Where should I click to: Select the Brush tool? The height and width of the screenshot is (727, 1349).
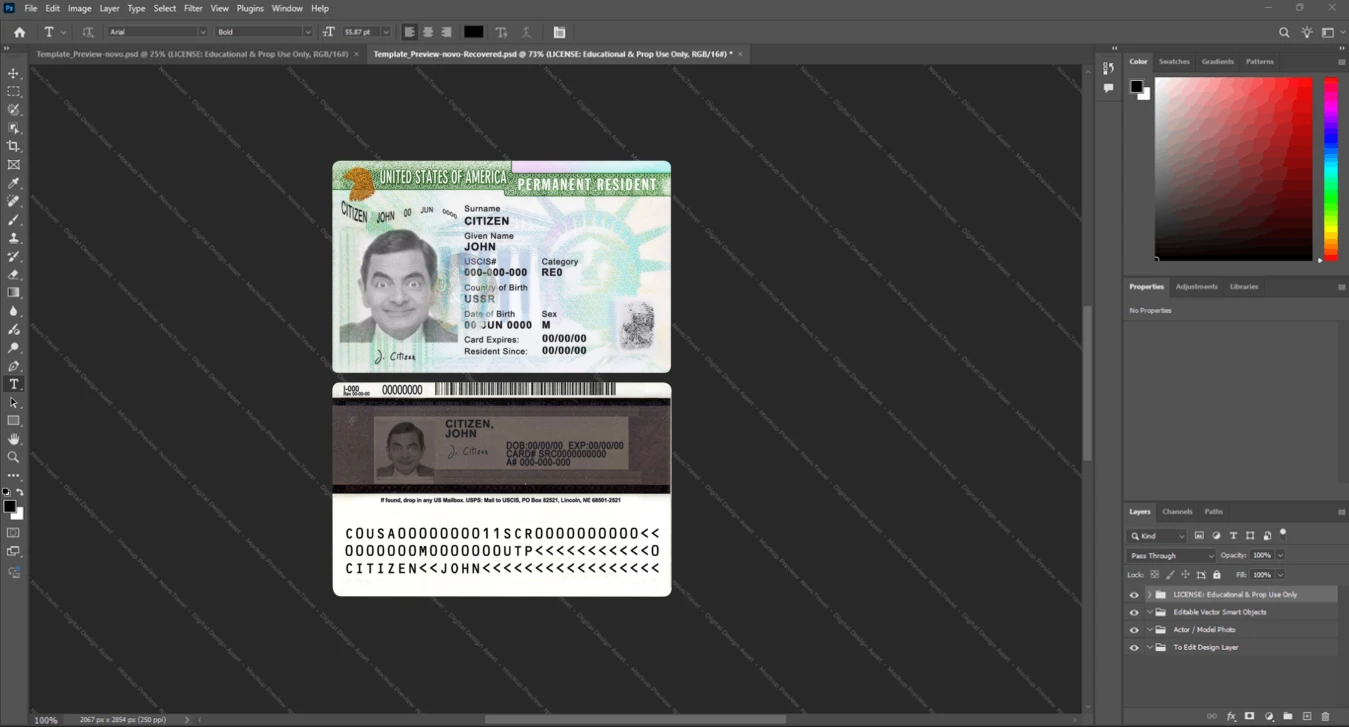(14, 219)
